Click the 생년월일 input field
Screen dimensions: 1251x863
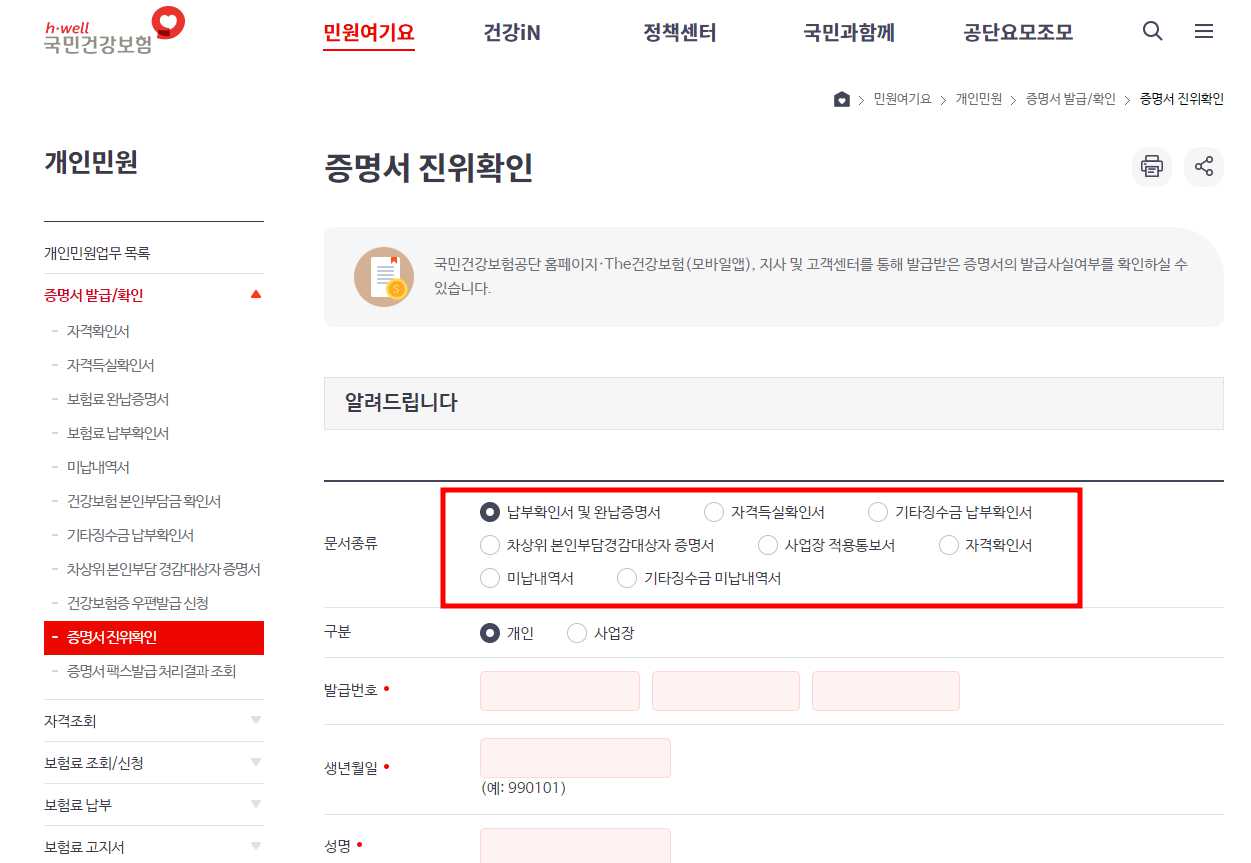point(575,757)
